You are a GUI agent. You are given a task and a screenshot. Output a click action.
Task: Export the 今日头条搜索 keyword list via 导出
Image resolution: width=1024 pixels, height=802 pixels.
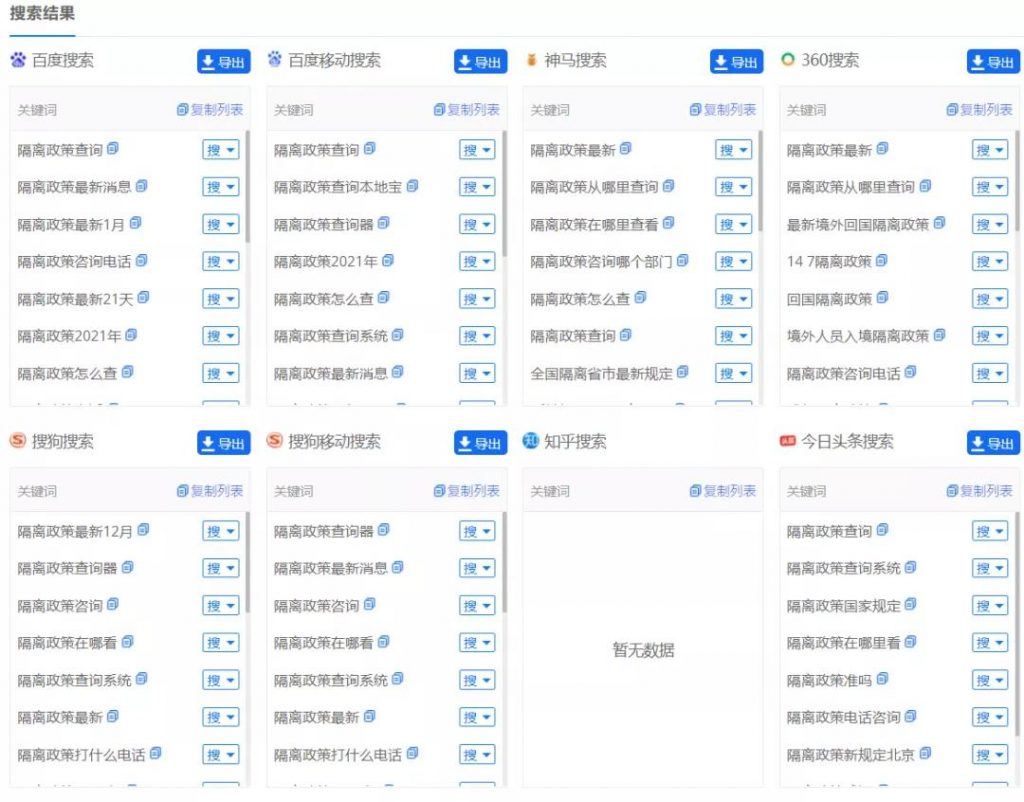(992, 440)
